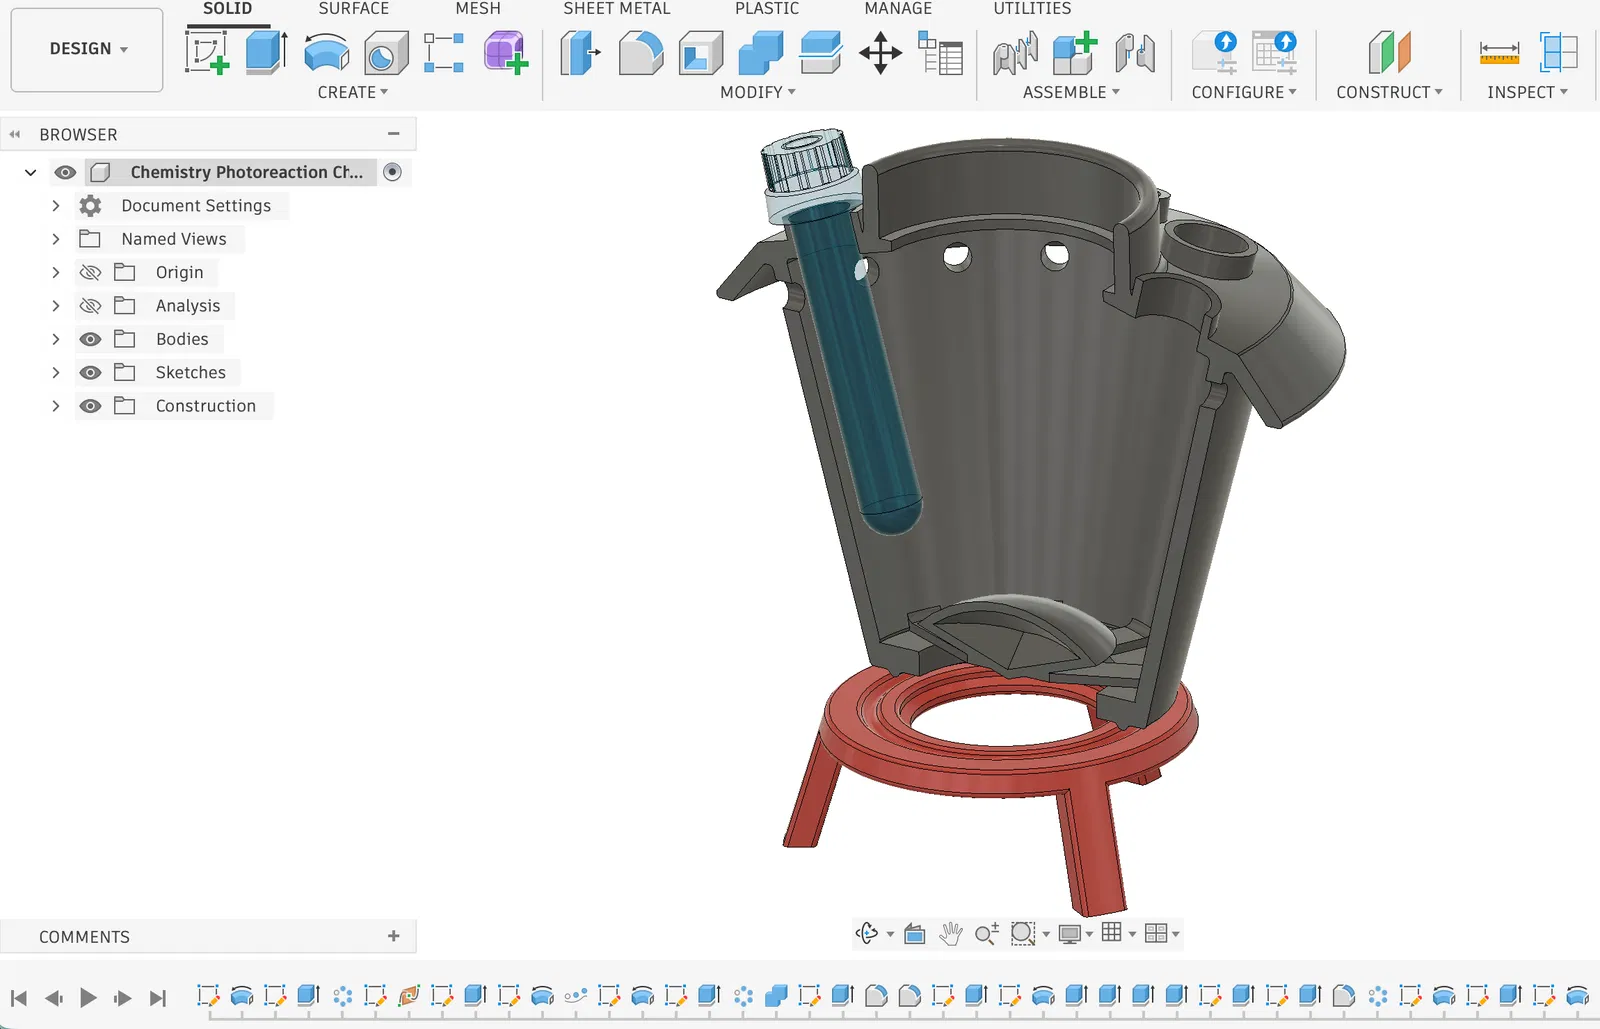
Task: Toggle visibility of Sketches folder
Action: click(90, 373)
